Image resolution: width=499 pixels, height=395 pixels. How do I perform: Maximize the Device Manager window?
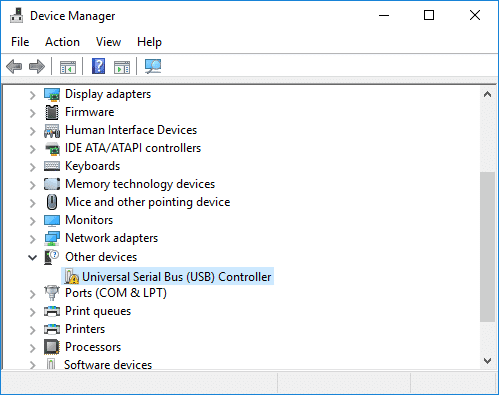[429, 15]
